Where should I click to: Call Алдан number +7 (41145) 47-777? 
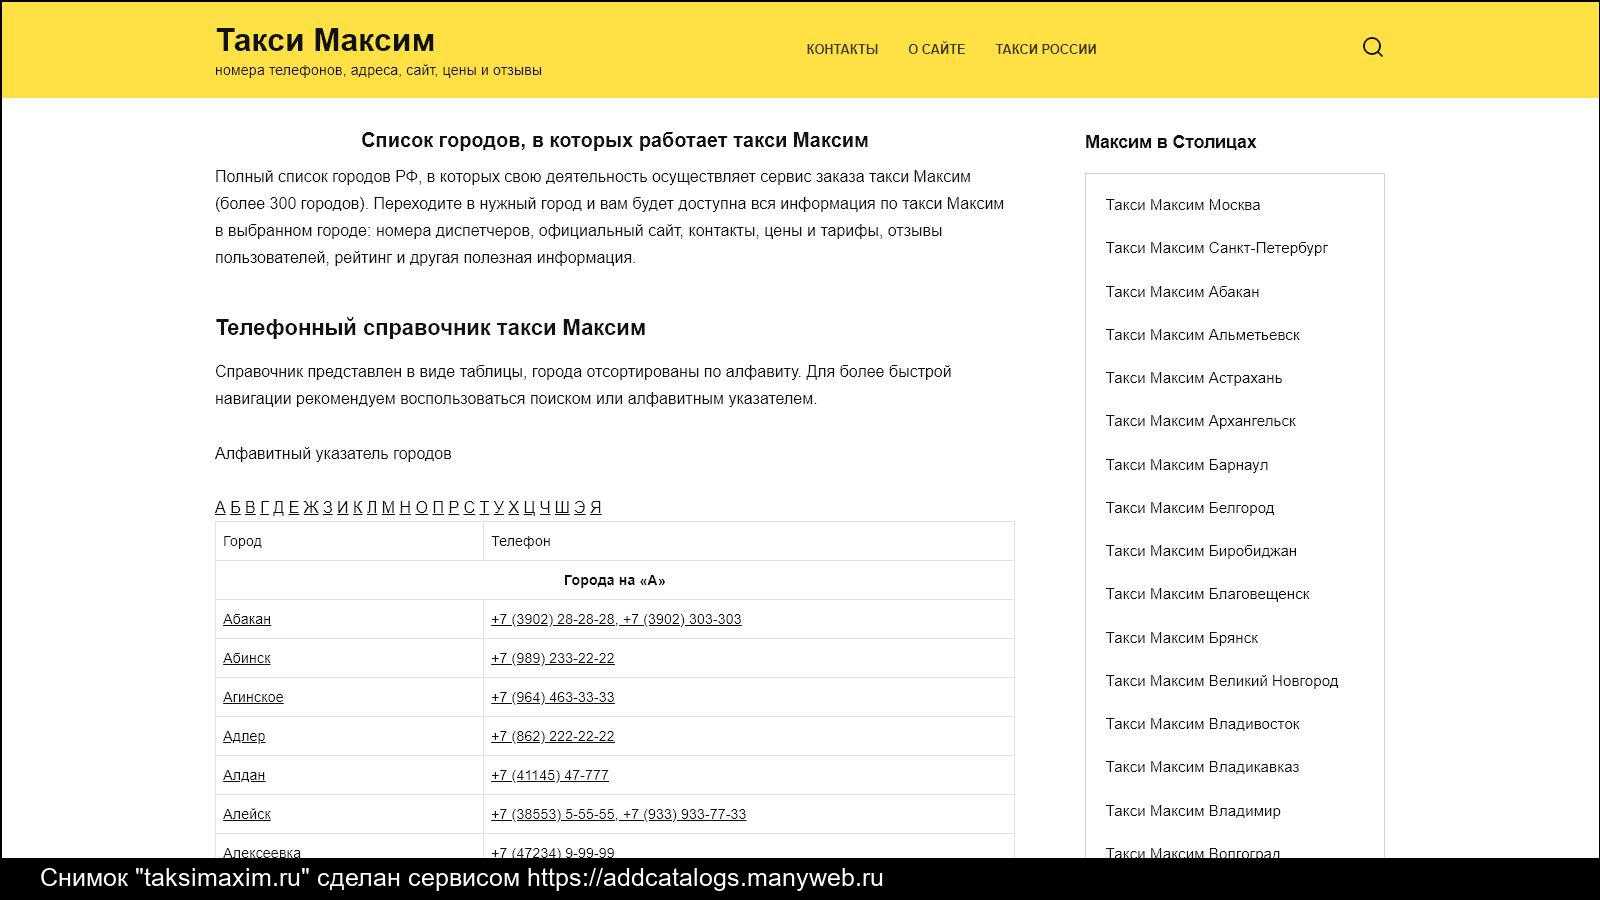pos(550,775)
